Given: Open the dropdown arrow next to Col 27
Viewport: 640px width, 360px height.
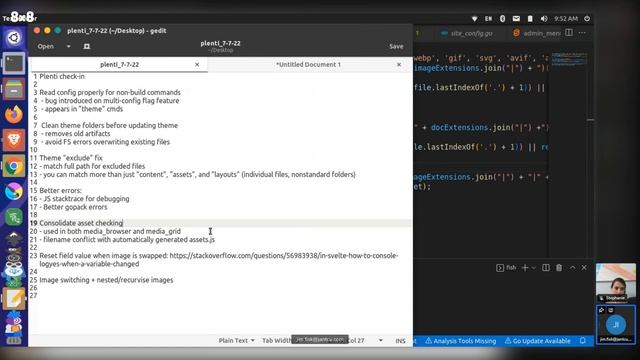Looking at the screenshot, I should pyautogui.click(x=380, y=340).
